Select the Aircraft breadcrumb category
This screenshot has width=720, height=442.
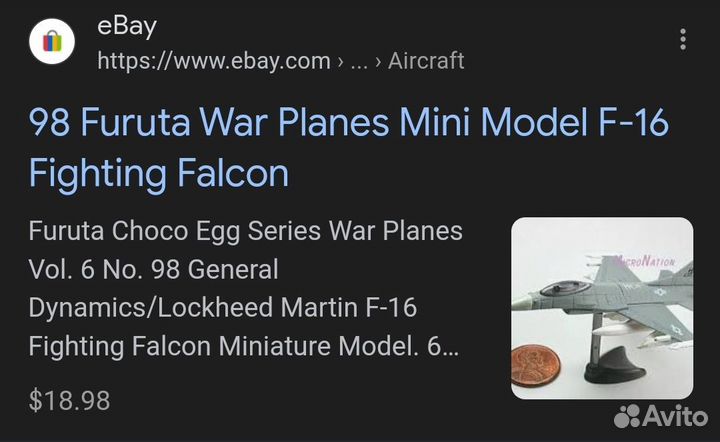(x=426, y=61)
